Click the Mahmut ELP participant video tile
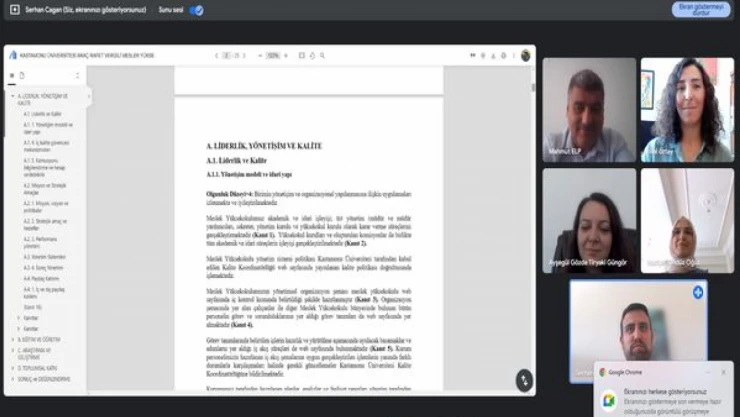 [589, 110]
